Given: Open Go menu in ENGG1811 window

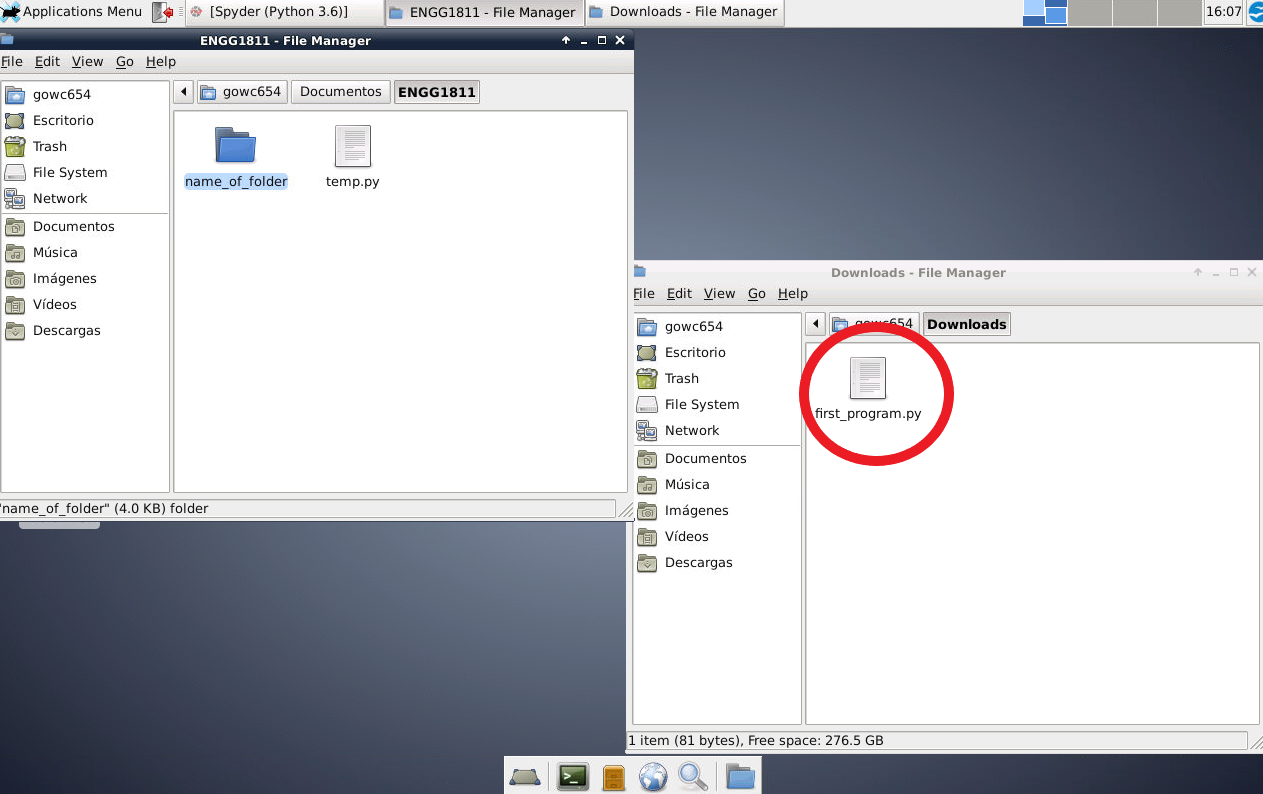Looking at the screenshot, I should [x=124, y=61].
